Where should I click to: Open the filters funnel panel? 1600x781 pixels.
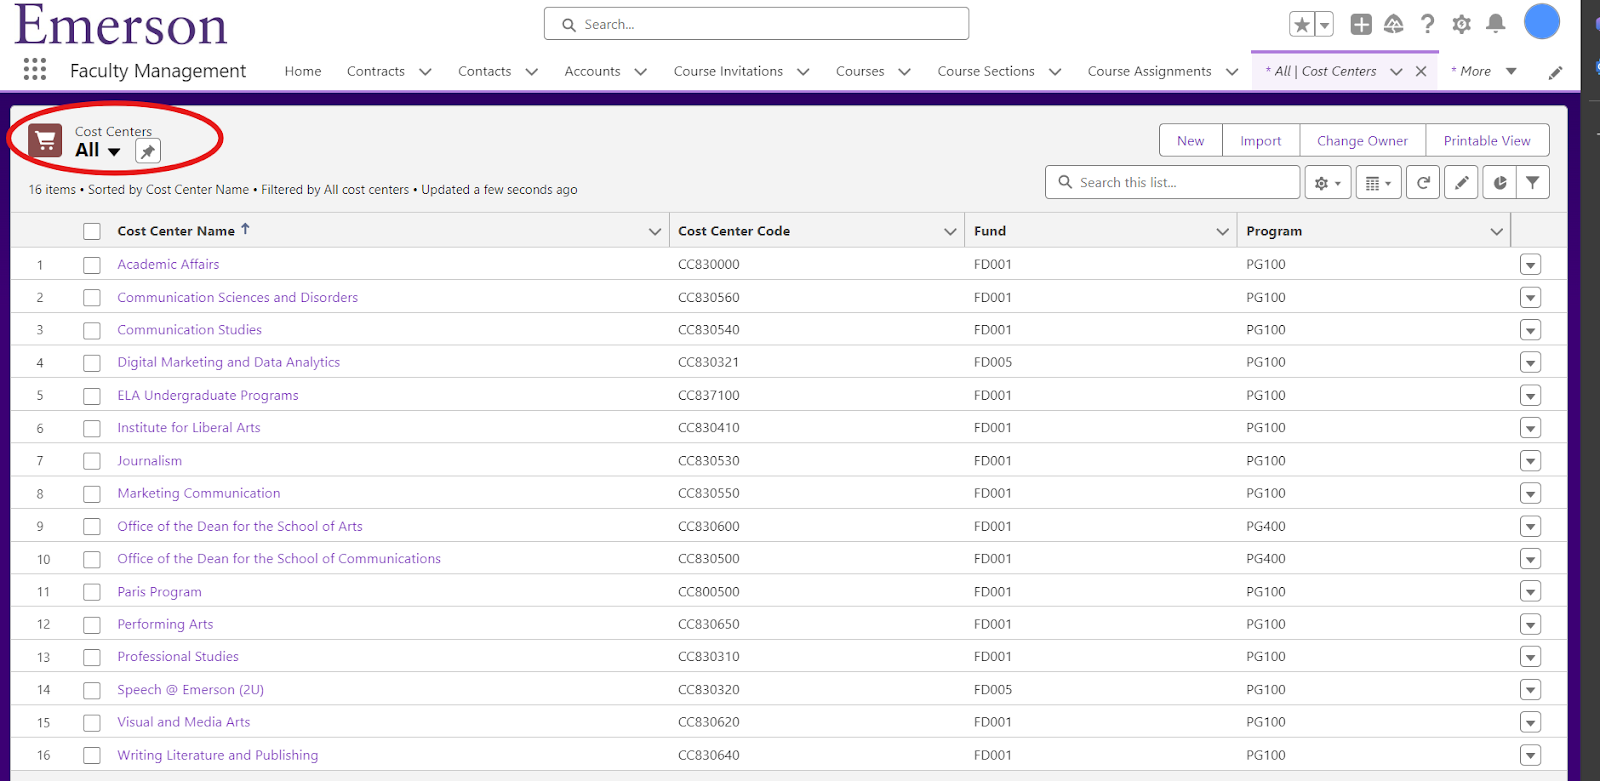coord(1533,183)
